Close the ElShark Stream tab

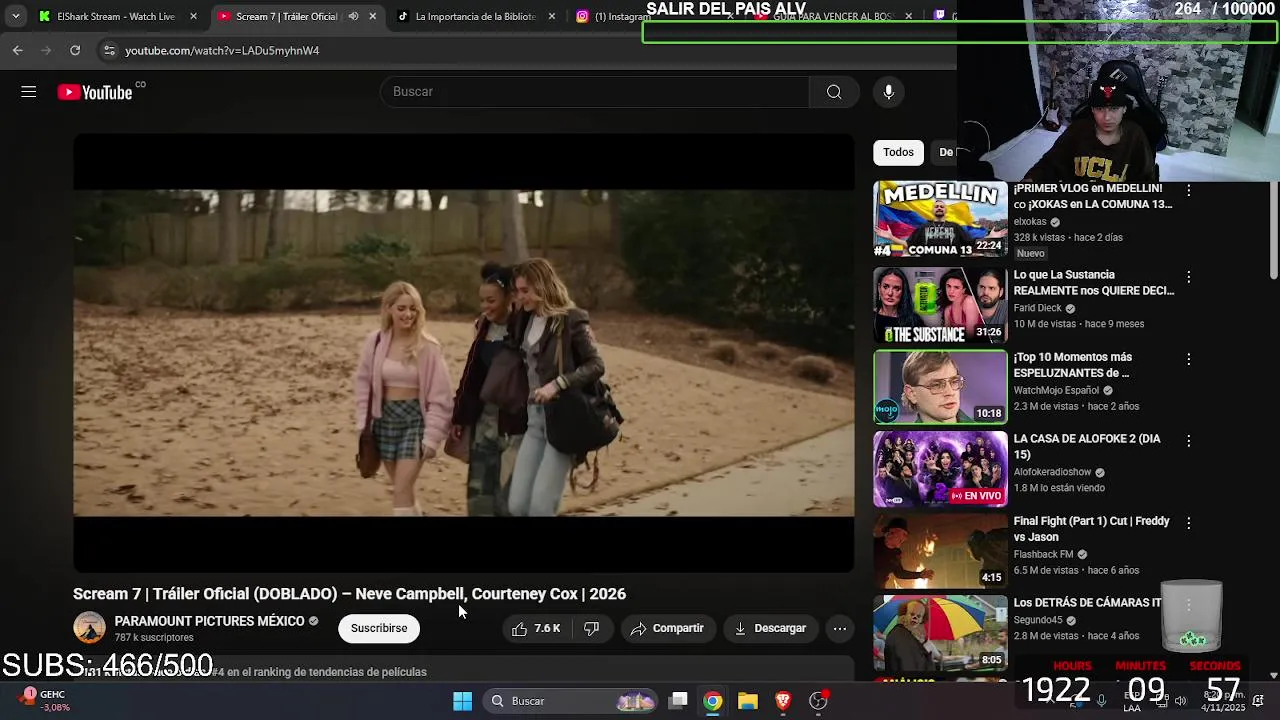[x=193, y=16]
